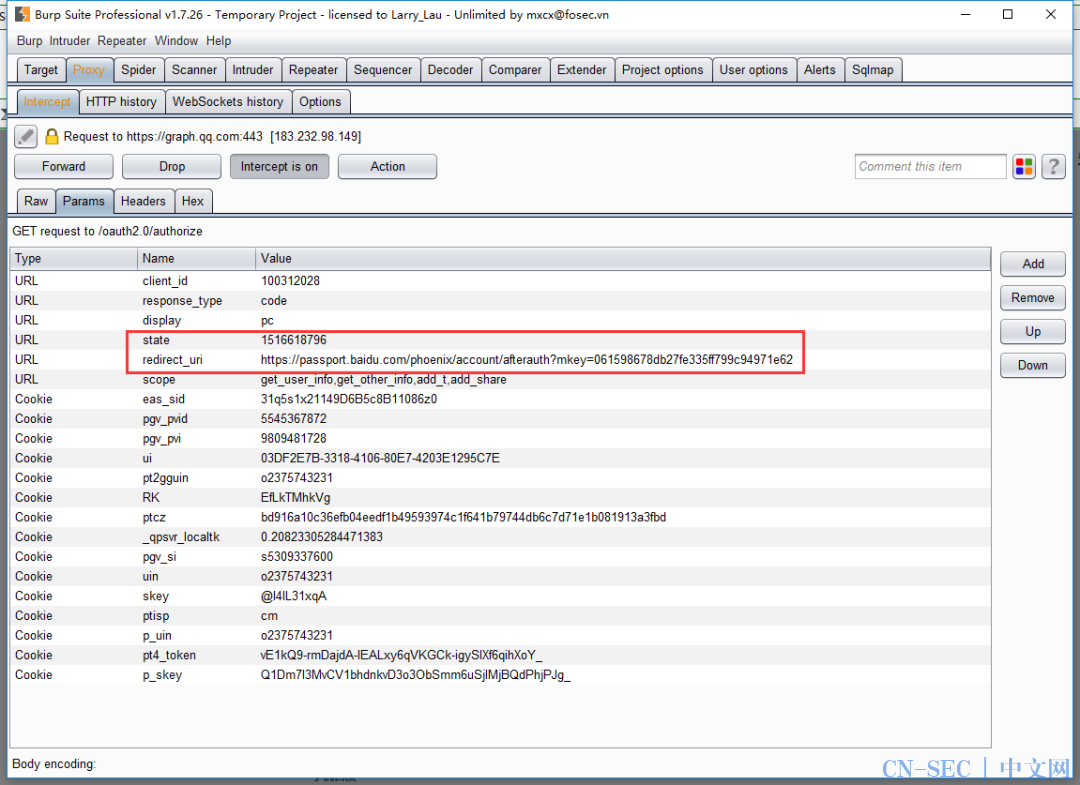This screenshot has width=1080, height=785.
Task: Select the skey cookie value
Action: pos(293,596)
